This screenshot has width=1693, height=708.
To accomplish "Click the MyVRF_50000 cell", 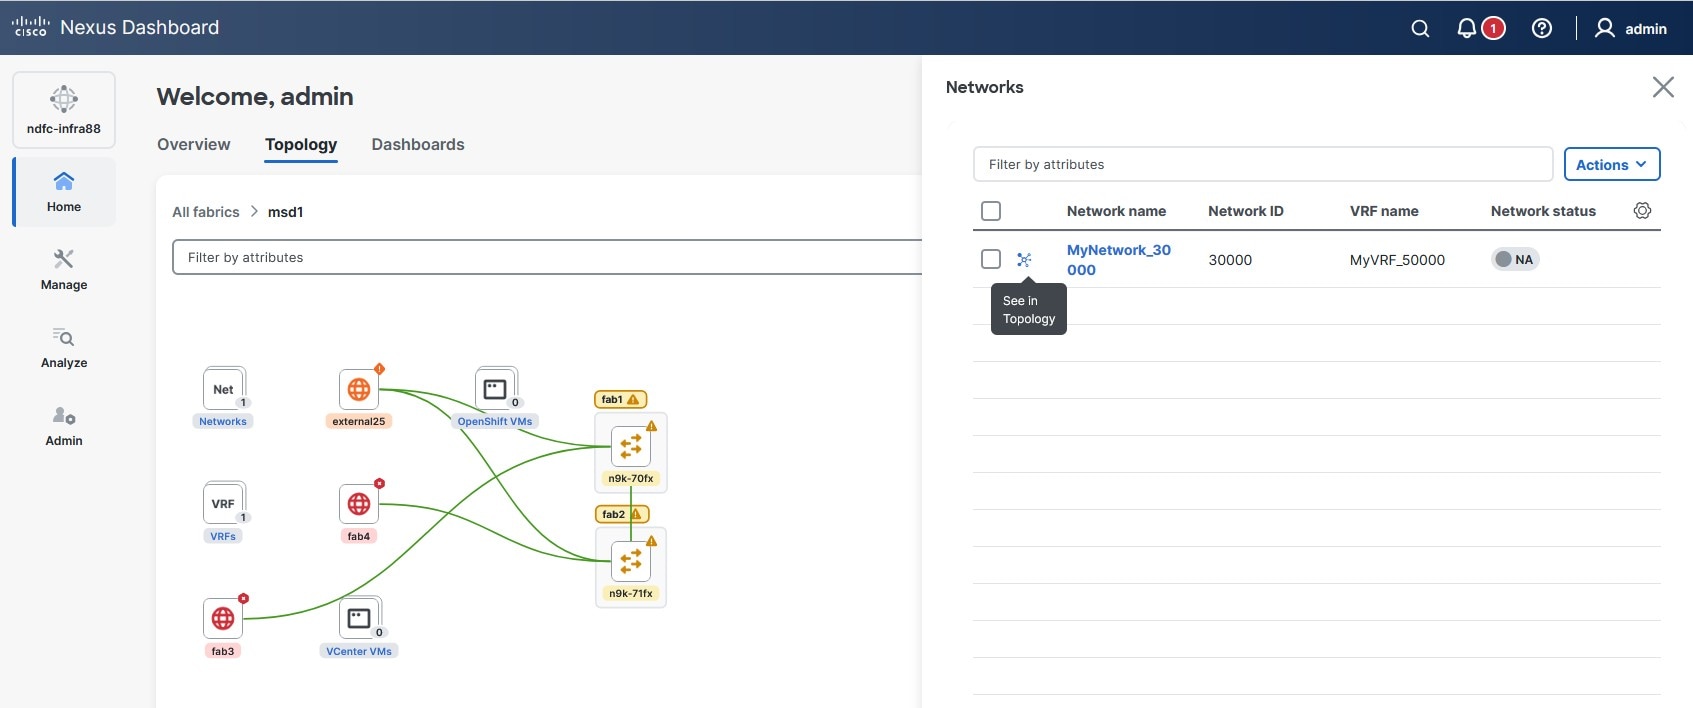I will tap(1397, 260).
